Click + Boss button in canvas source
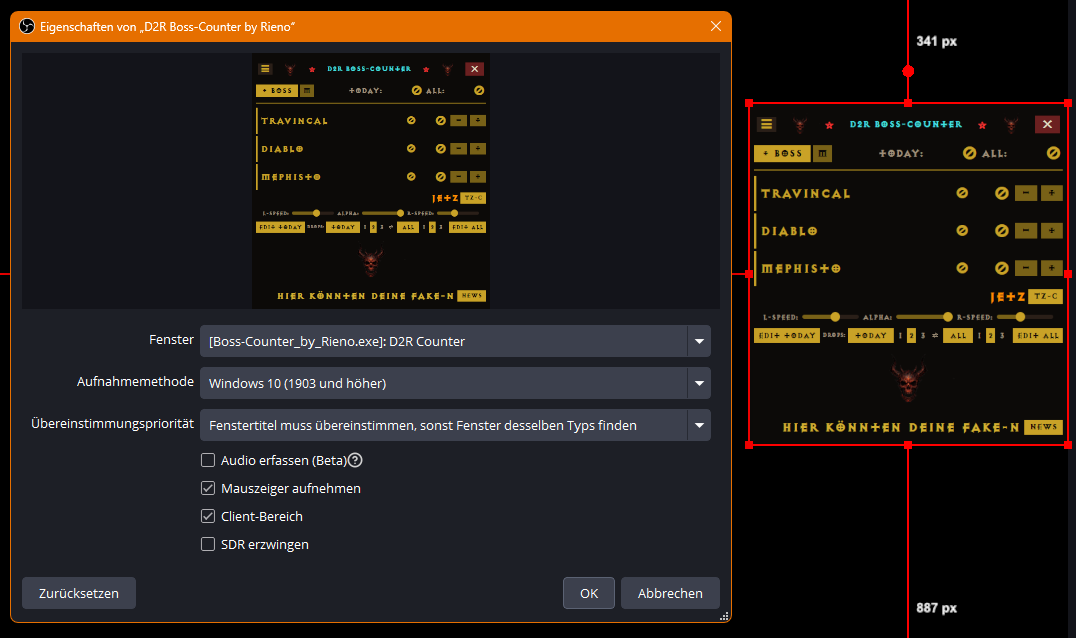1076x638 pixels. tap(782, 154)
